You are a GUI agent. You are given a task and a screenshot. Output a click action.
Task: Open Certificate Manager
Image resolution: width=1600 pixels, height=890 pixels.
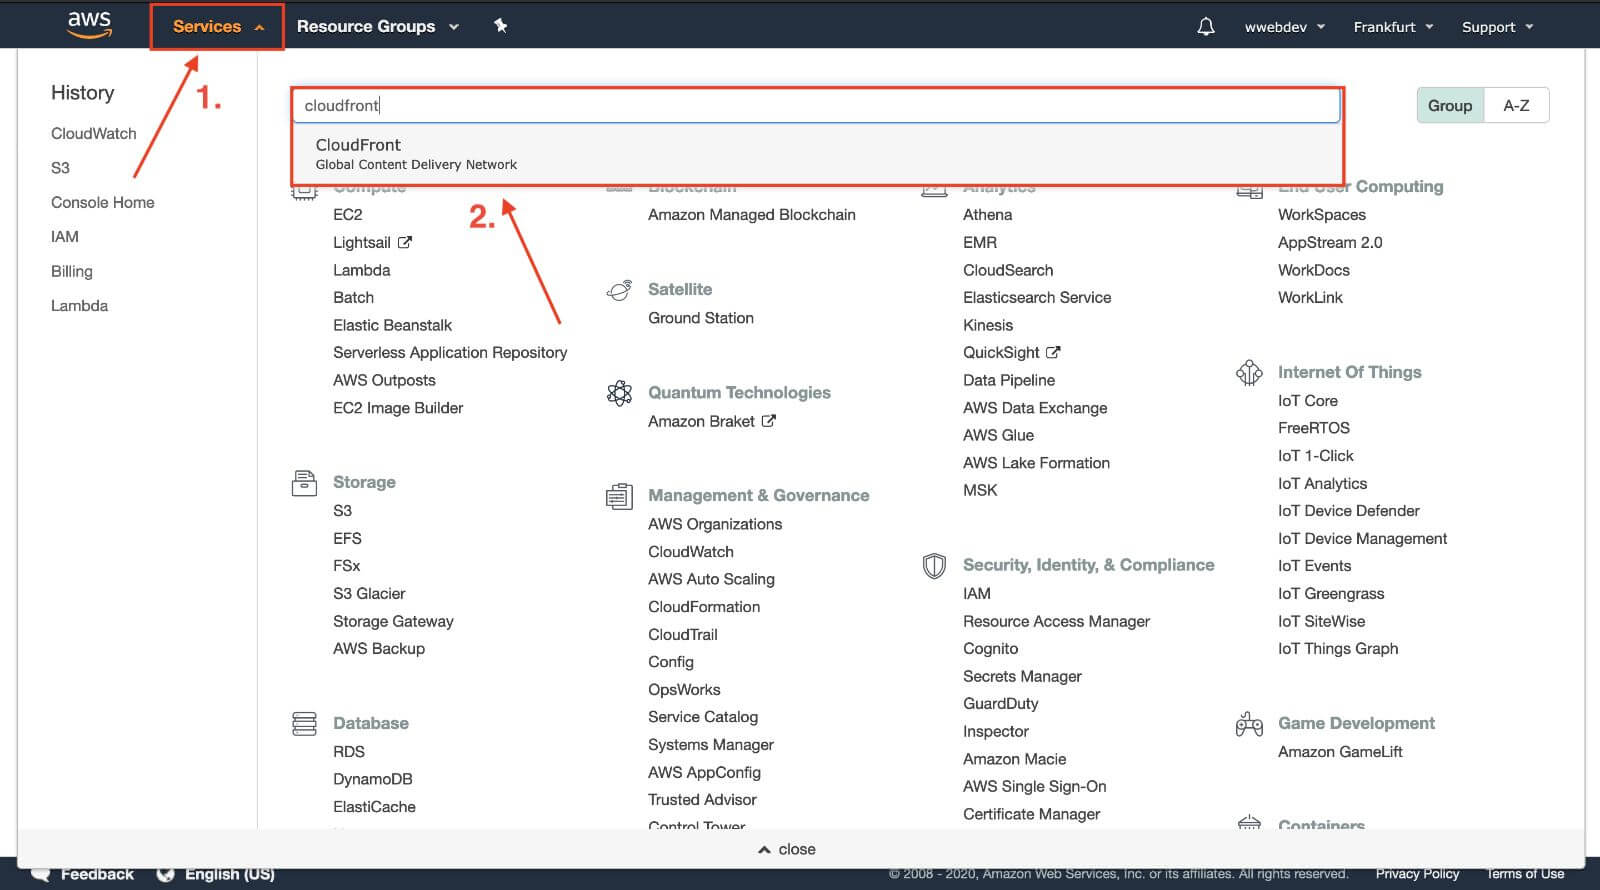tap(1031, 814)
